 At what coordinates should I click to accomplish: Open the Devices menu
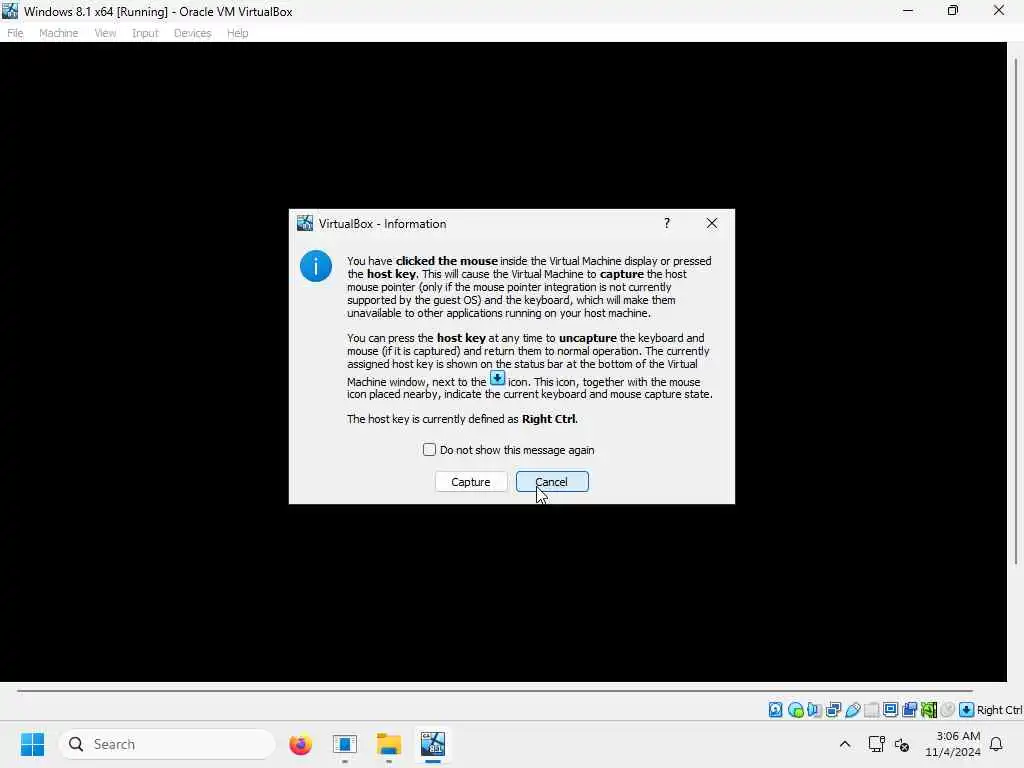pos(192,33)
